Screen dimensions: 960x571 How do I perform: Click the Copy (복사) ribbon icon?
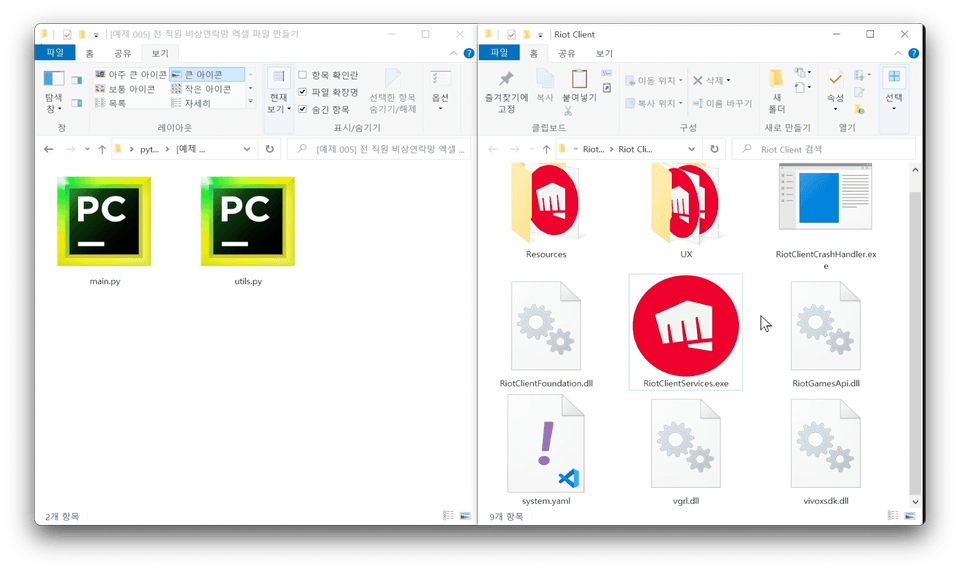point(544,86)
